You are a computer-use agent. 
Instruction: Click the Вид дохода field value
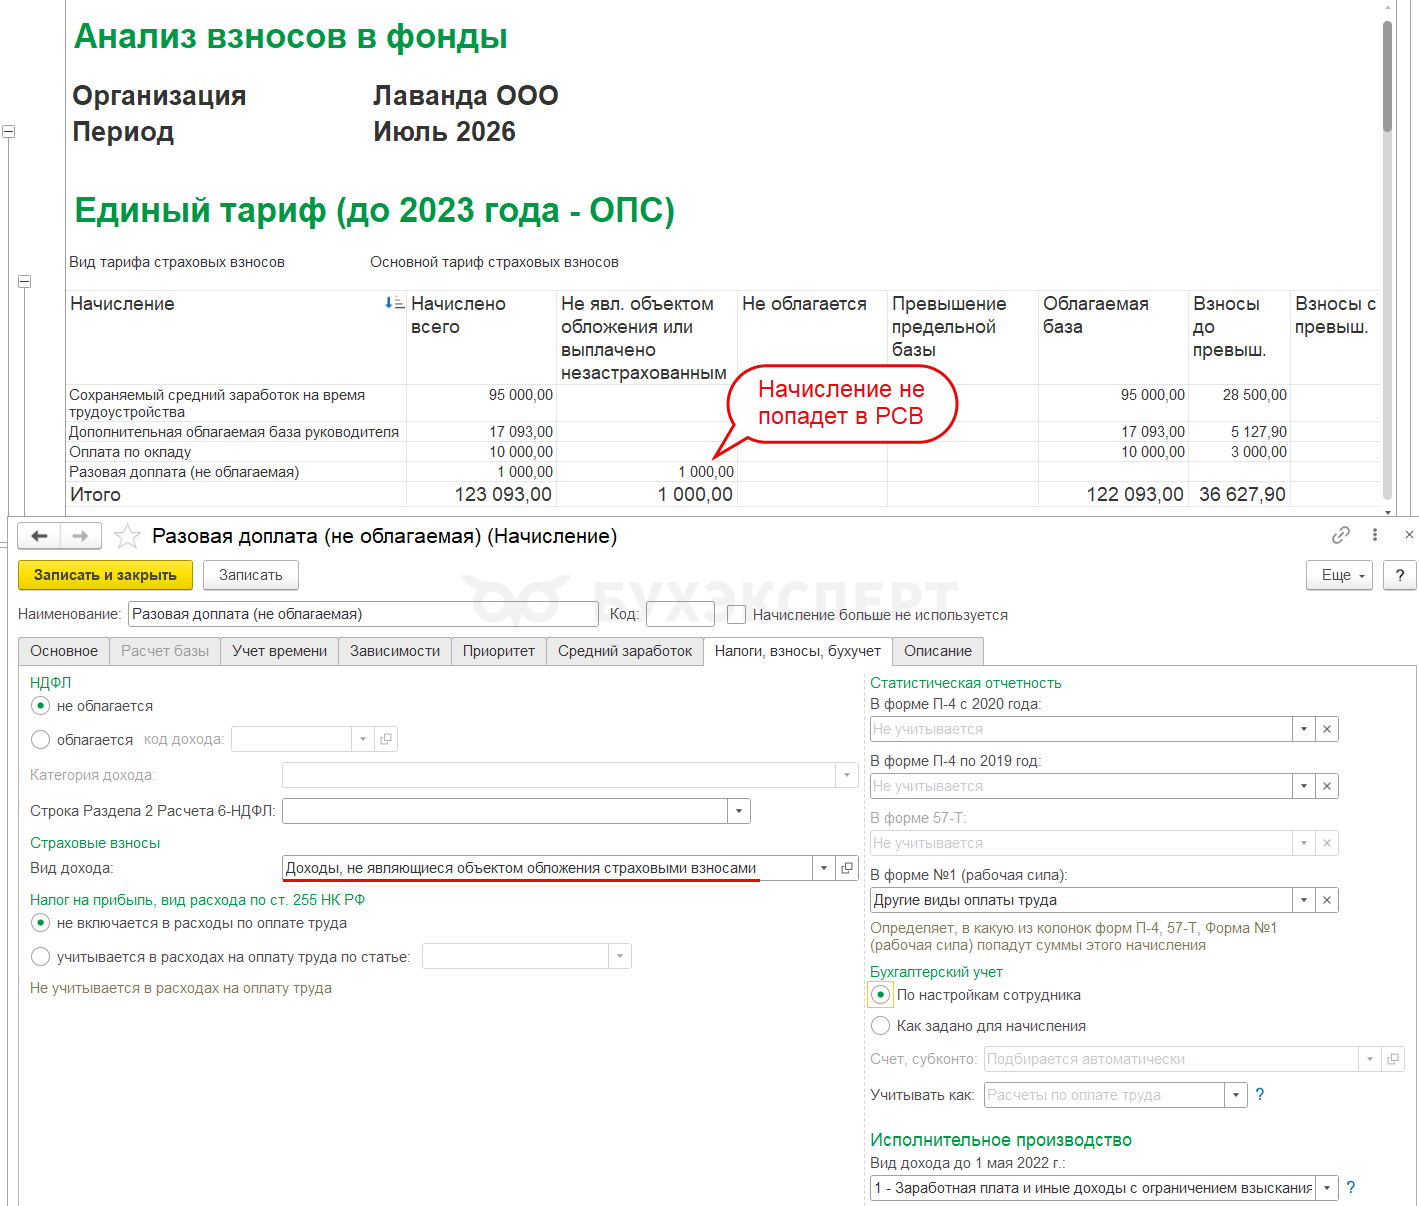(547, 868)
